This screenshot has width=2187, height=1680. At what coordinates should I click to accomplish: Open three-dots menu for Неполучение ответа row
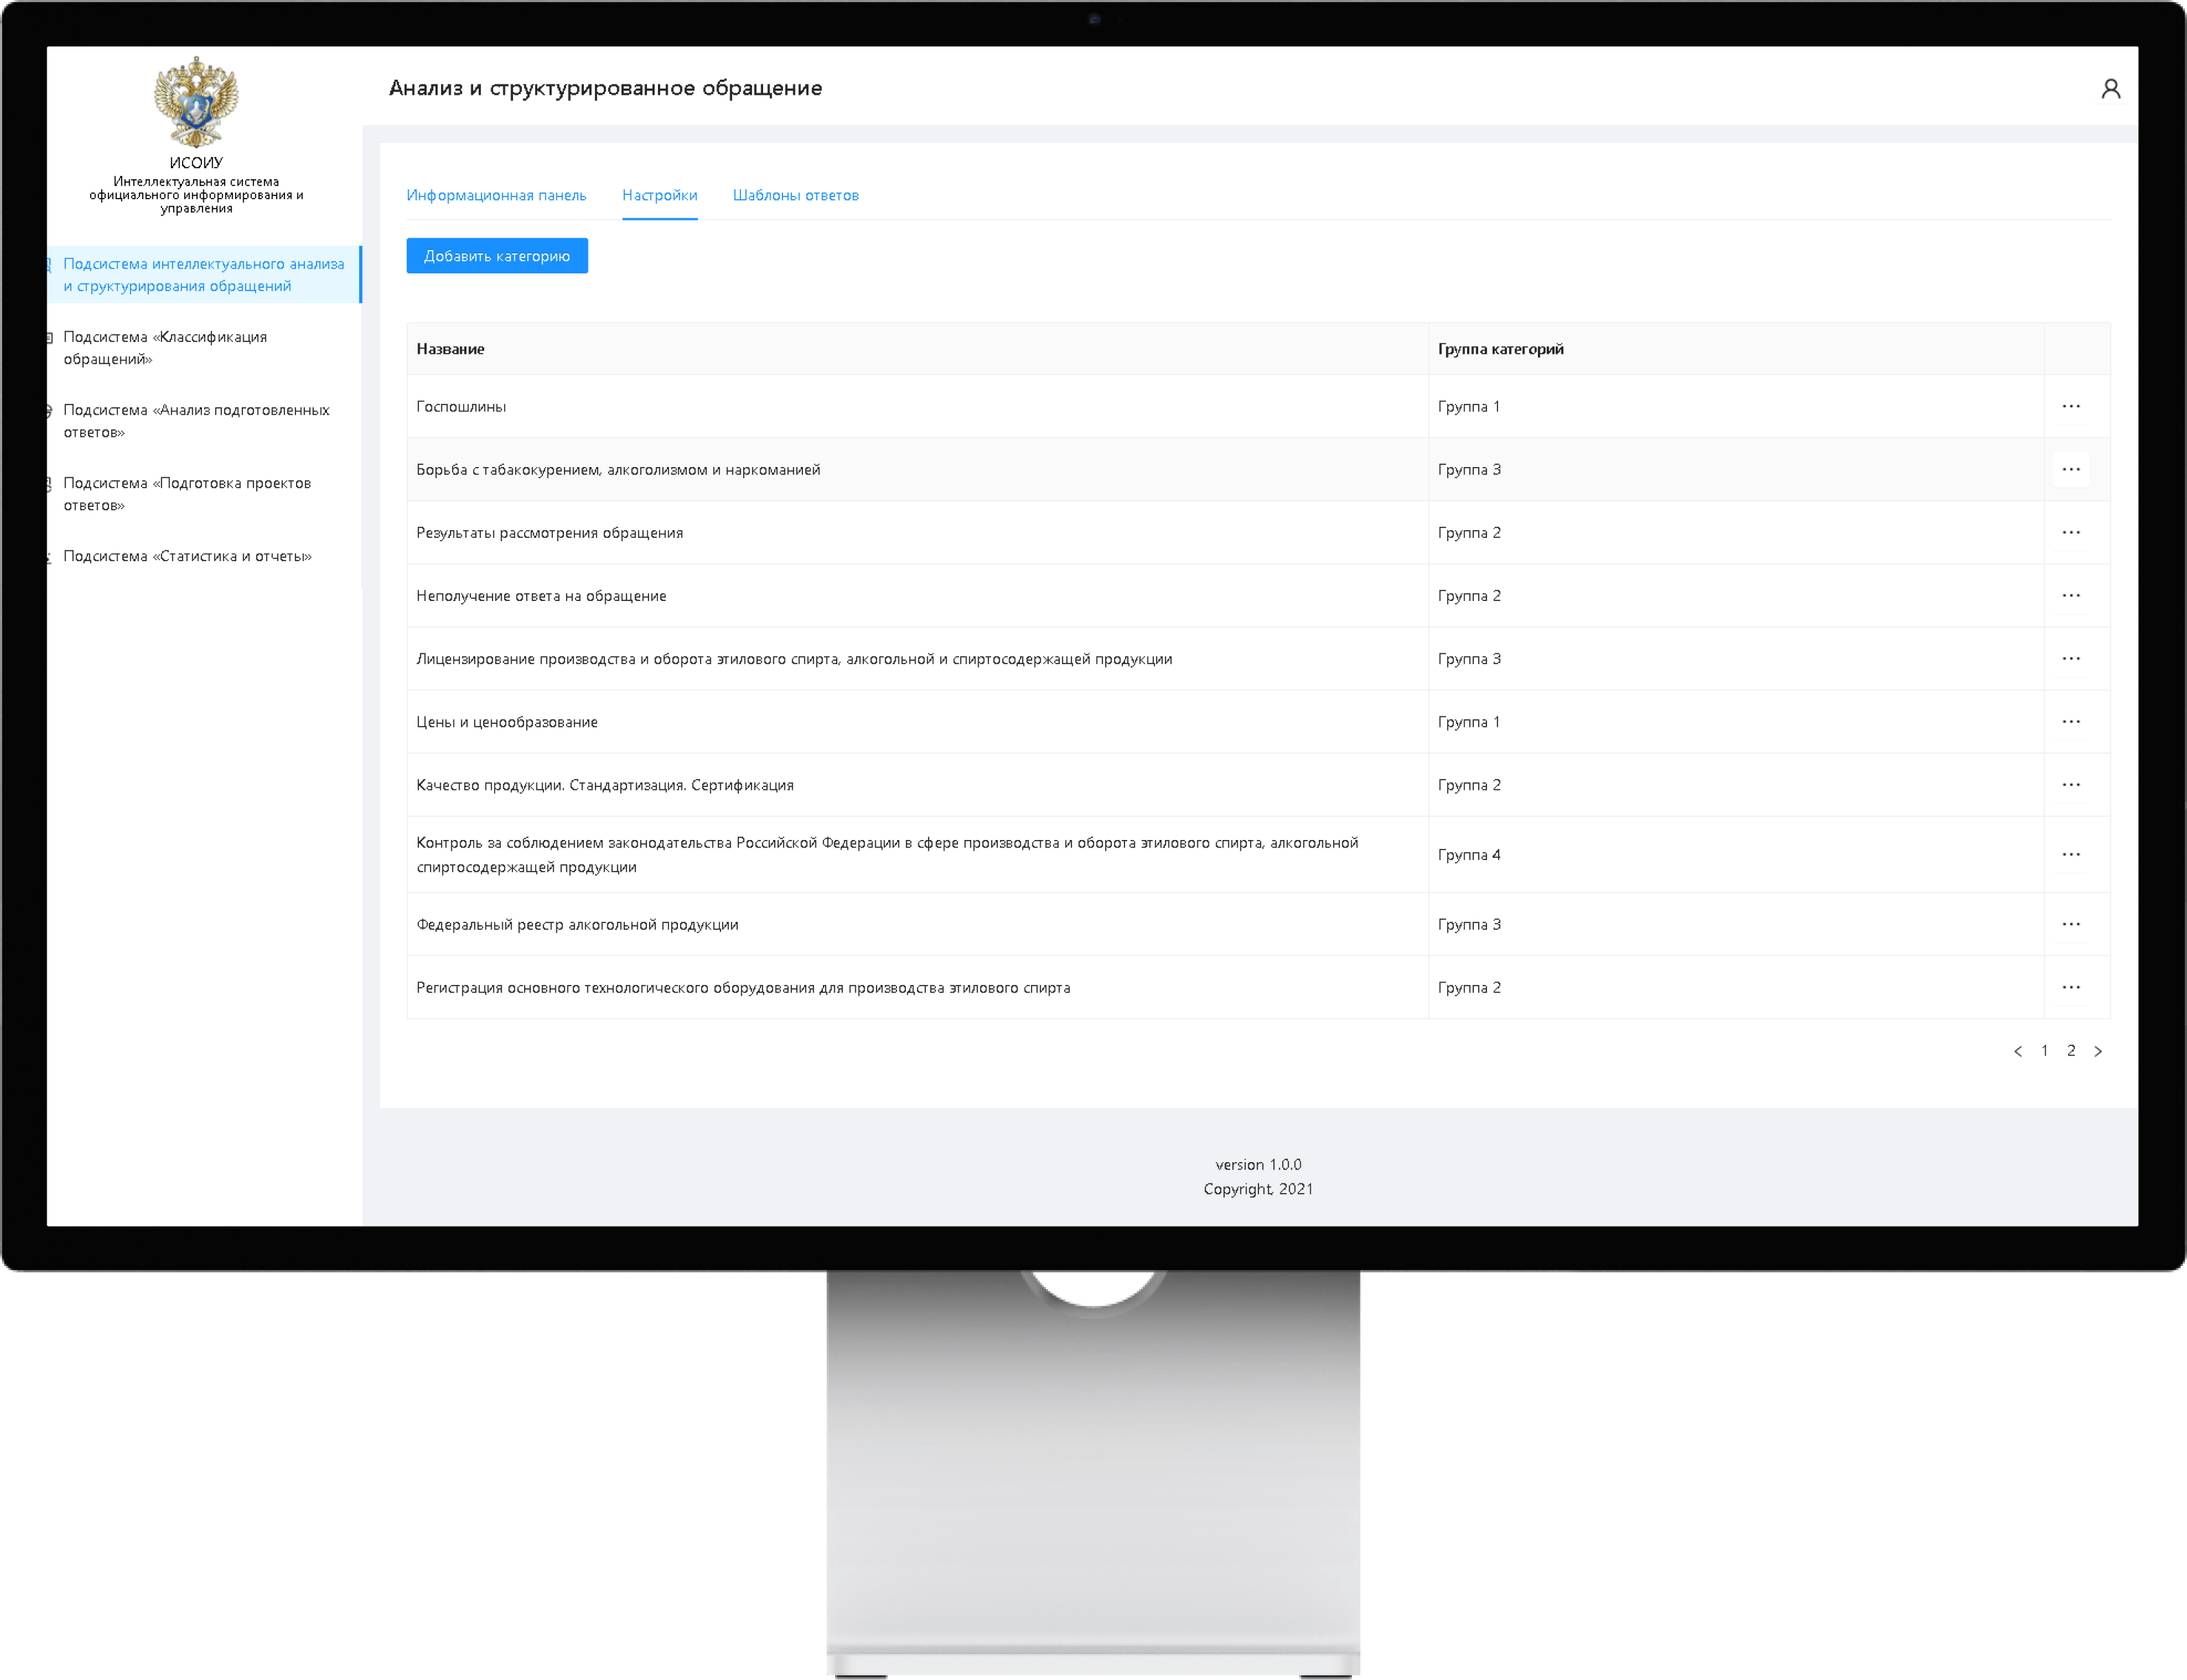2070,596
